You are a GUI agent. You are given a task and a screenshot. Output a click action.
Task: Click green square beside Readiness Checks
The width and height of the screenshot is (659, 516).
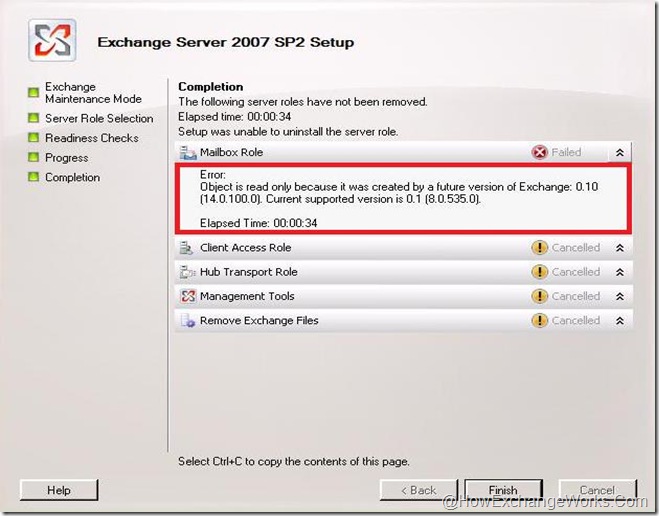coord(33,137)
